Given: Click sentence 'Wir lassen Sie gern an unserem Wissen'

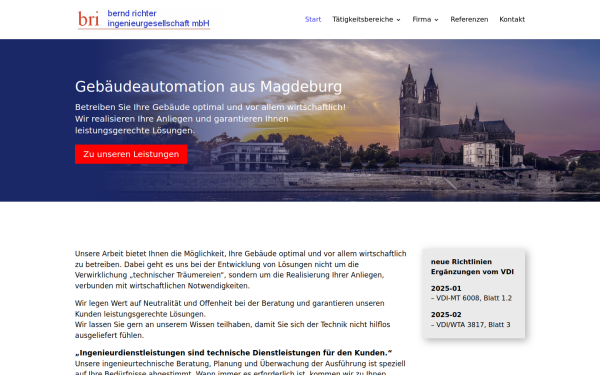Looking at the screenshot, I should click(233, 330).
